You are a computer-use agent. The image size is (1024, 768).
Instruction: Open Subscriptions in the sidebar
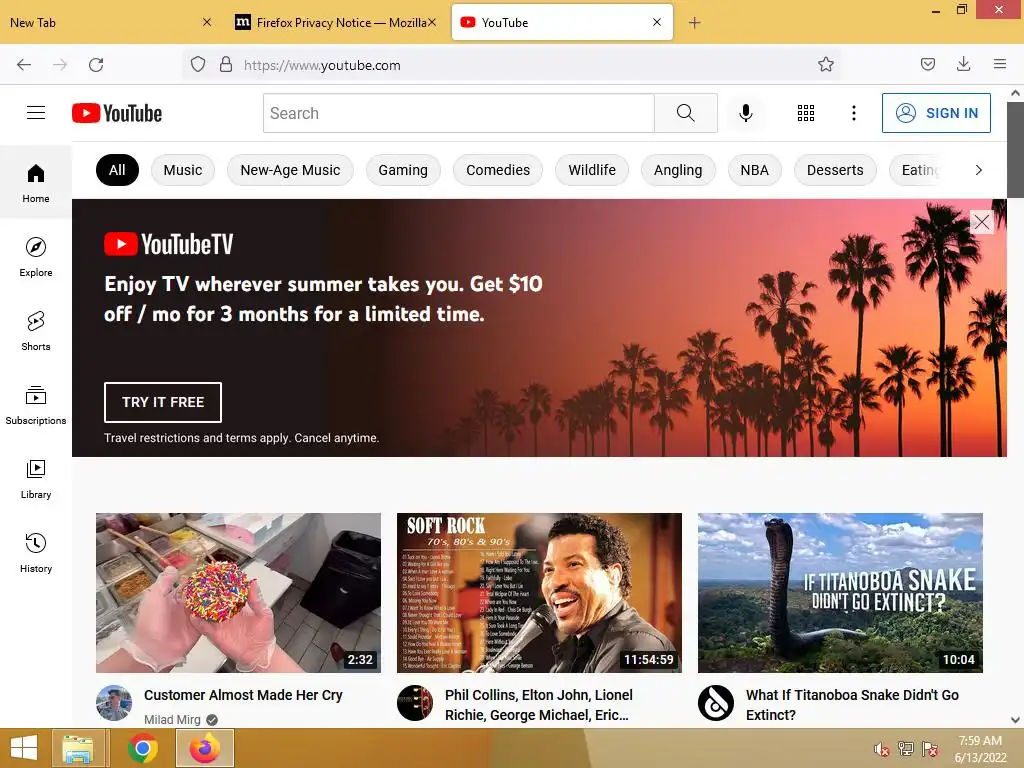coord(36,405)
